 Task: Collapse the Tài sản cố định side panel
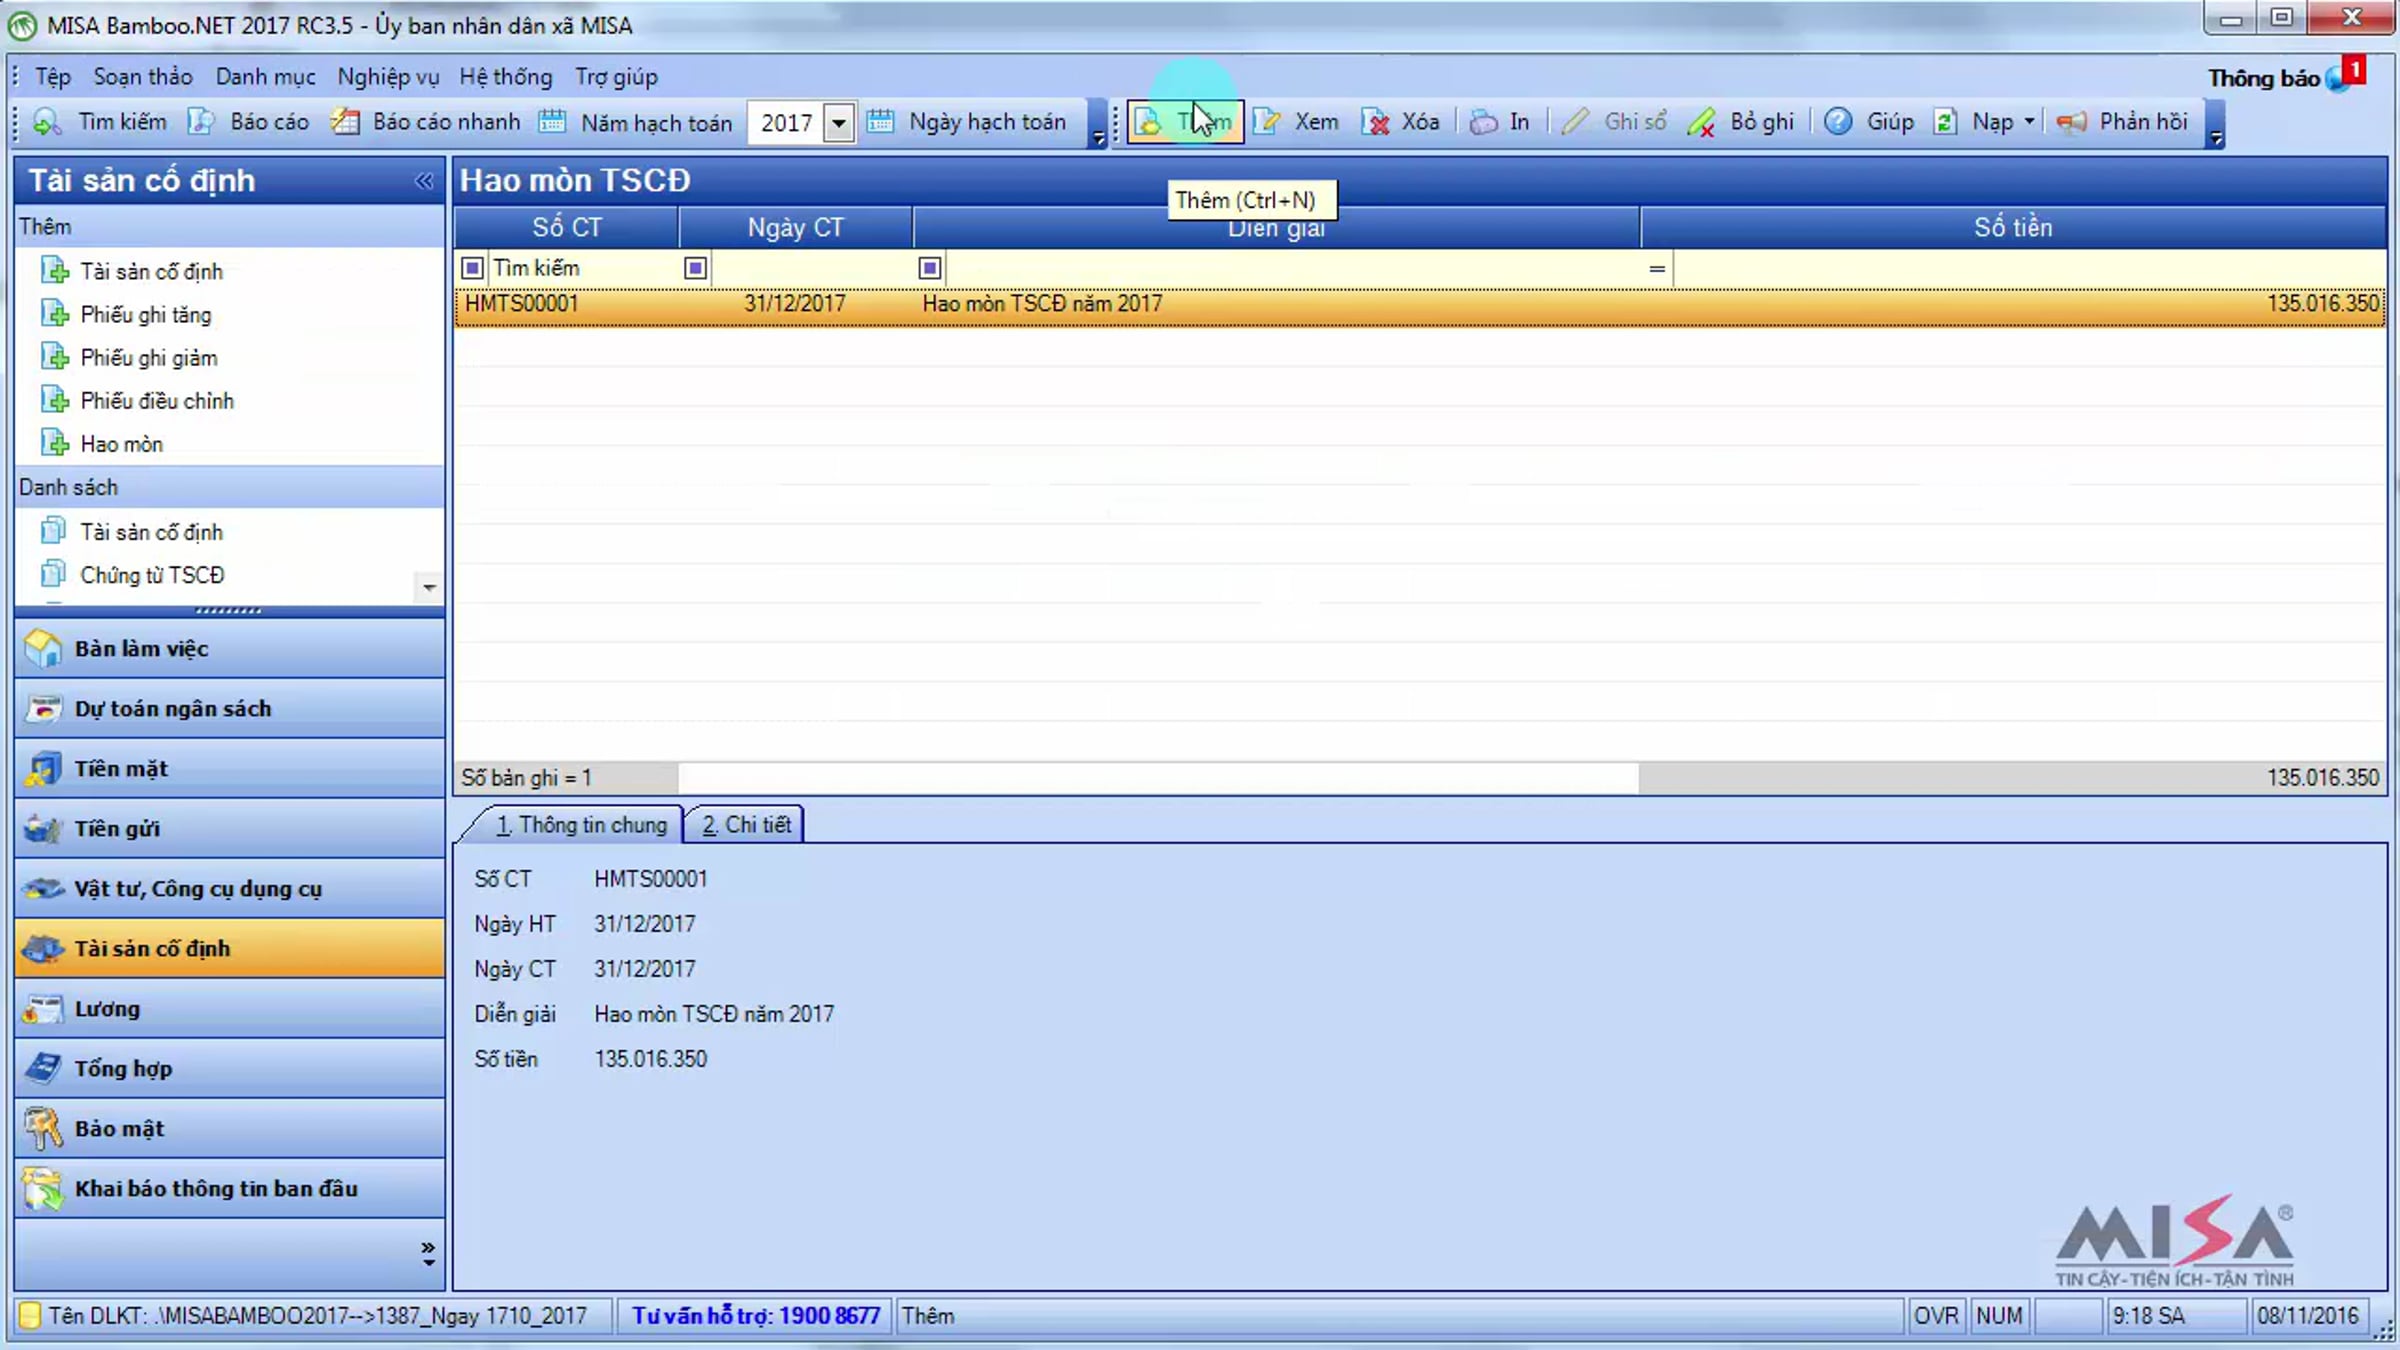tap(424, 181)
